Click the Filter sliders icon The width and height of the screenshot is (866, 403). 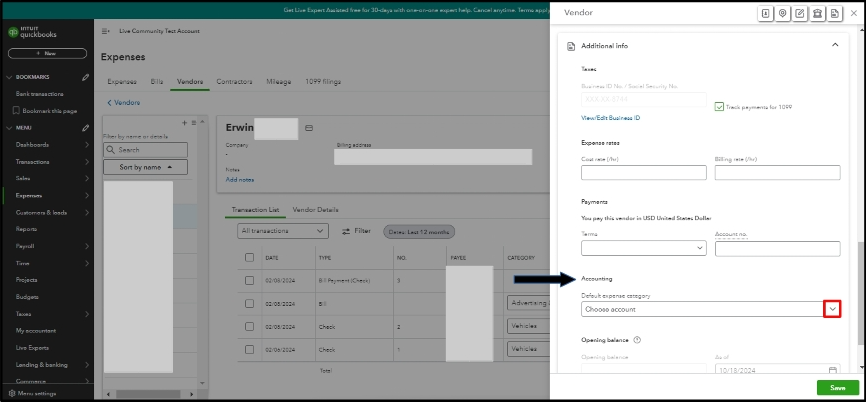[346, 231]
